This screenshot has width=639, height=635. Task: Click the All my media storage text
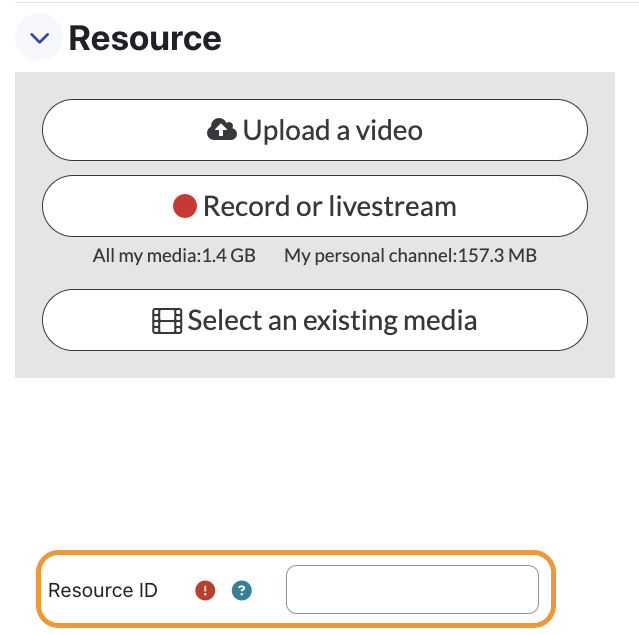point(174,256)
